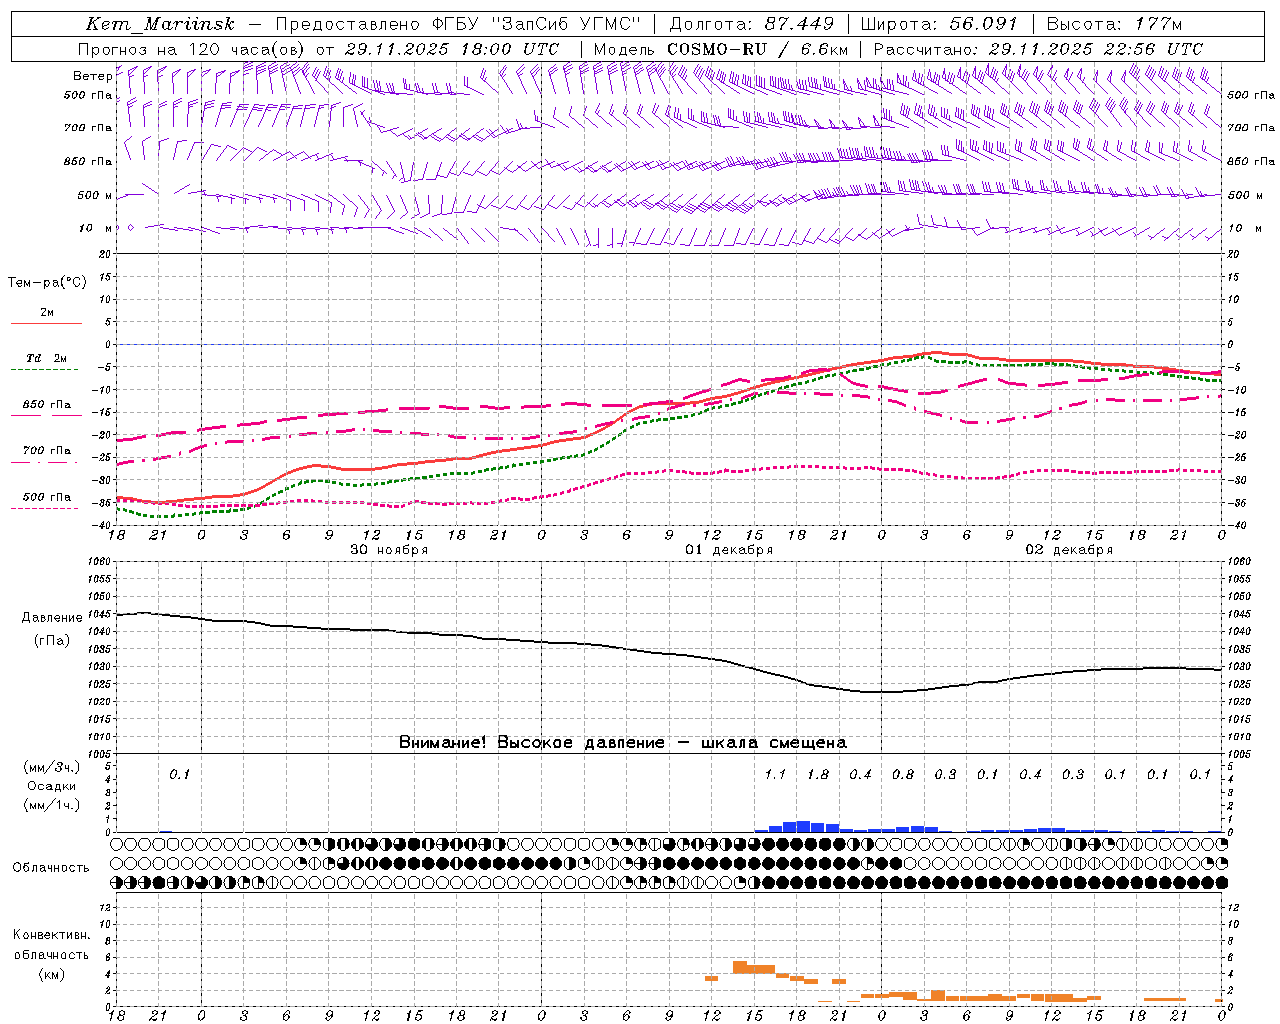
Task: Click the Конвективн. облачность label
Action: [51, 945]
